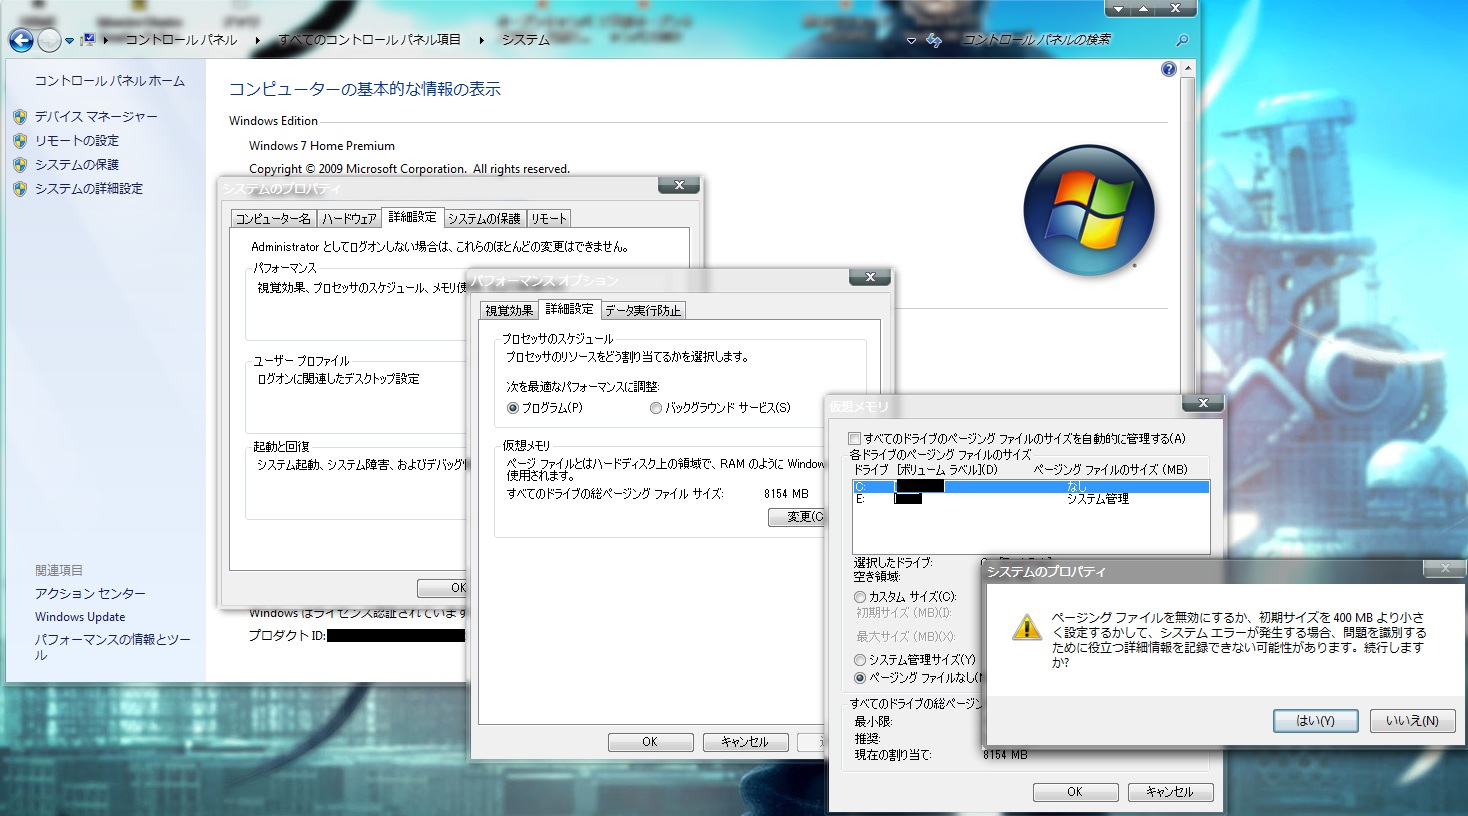Choose the カスタムサイズ(C) radio button
1468x816 pixels.
coord(860,597)
